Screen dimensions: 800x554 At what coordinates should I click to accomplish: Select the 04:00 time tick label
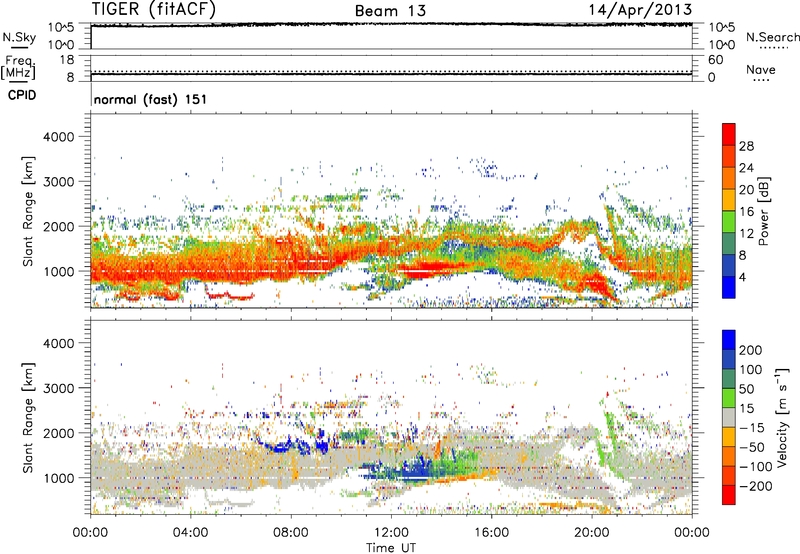(x=191, y=533)
